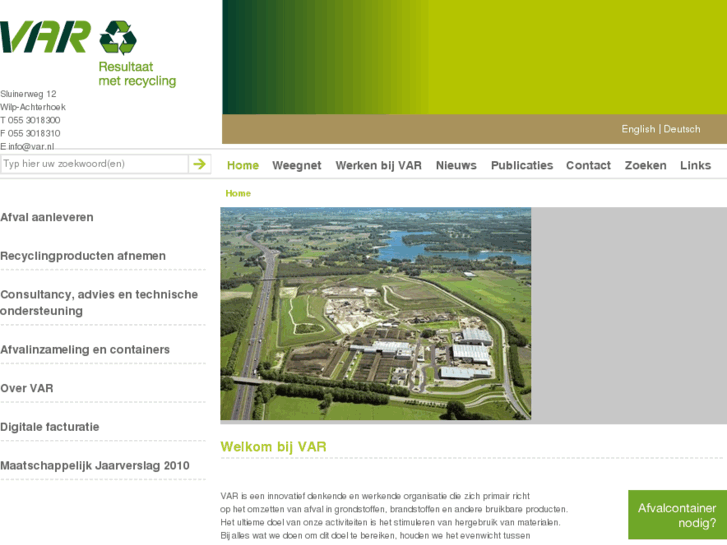Switch language to English
Screen dimensions: 727x545
click(638, 129)
